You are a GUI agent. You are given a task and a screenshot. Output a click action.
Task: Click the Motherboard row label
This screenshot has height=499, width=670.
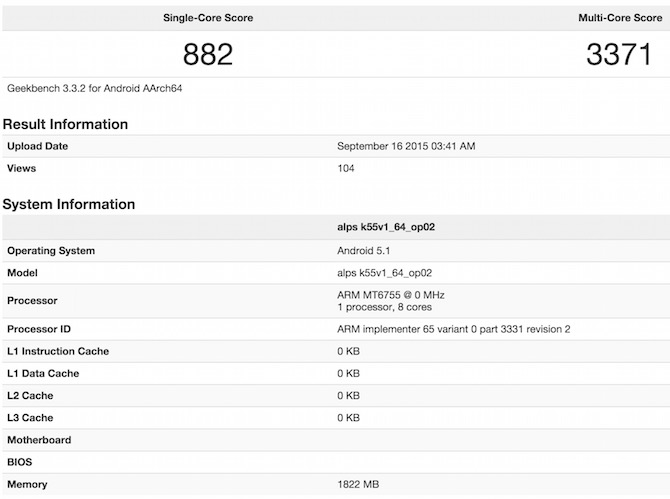[39, 440]
